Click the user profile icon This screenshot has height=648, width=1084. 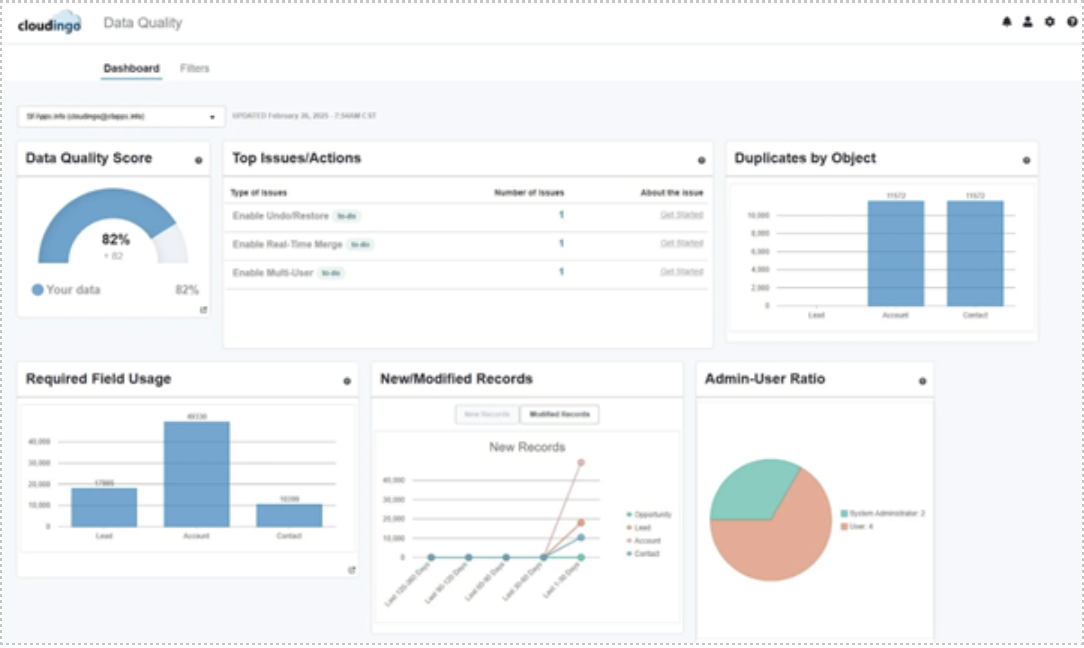[x=1027, y=22]
